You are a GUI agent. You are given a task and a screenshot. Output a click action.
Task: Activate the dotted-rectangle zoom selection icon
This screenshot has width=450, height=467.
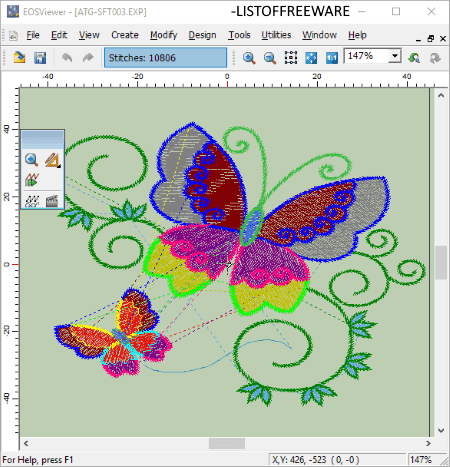291,58
